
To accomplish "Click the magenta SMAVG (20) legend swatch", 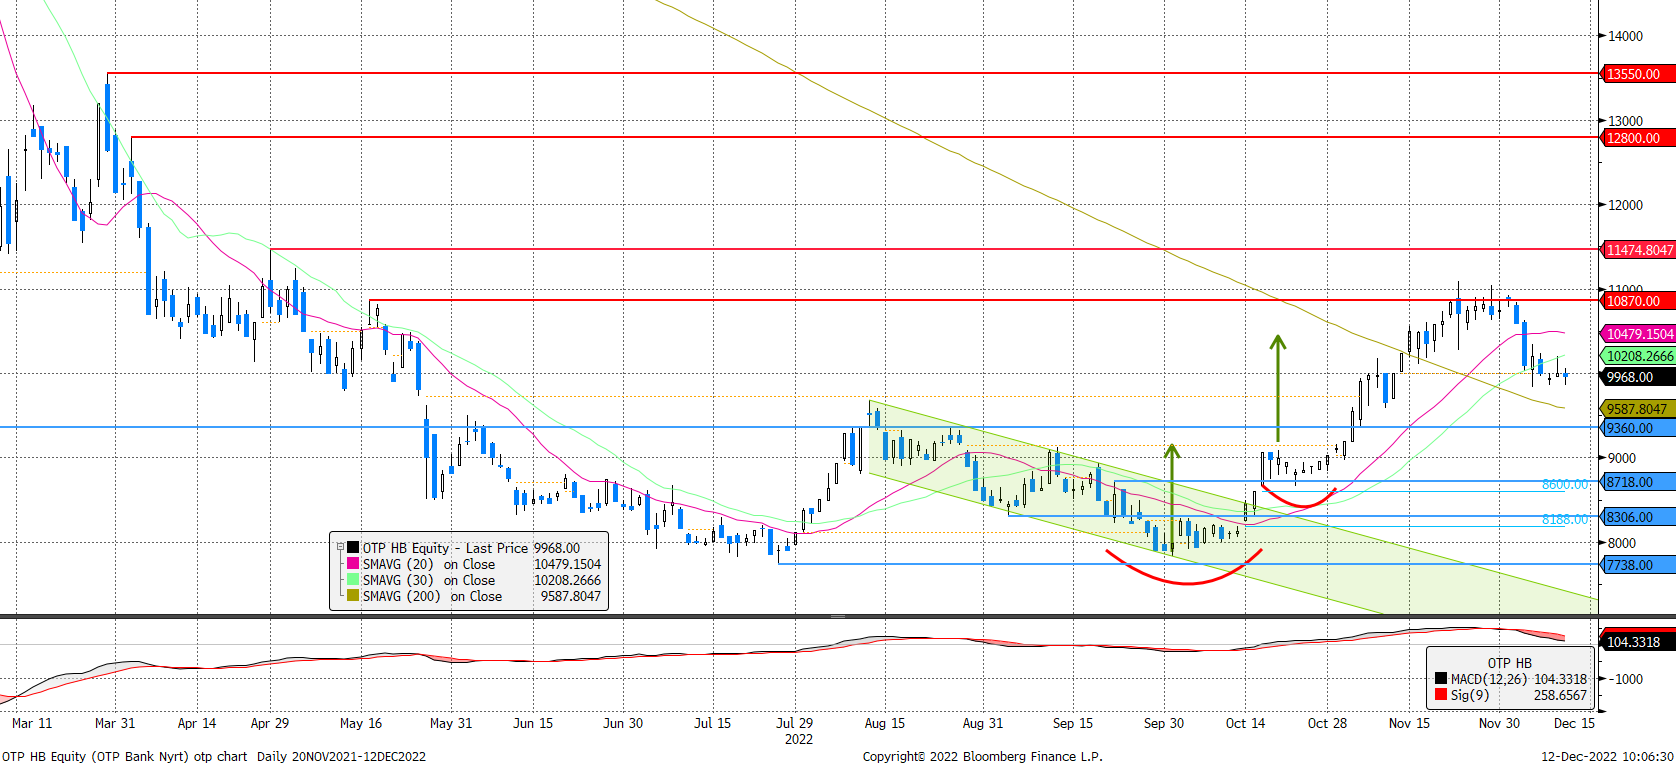I will click(353, 564).
